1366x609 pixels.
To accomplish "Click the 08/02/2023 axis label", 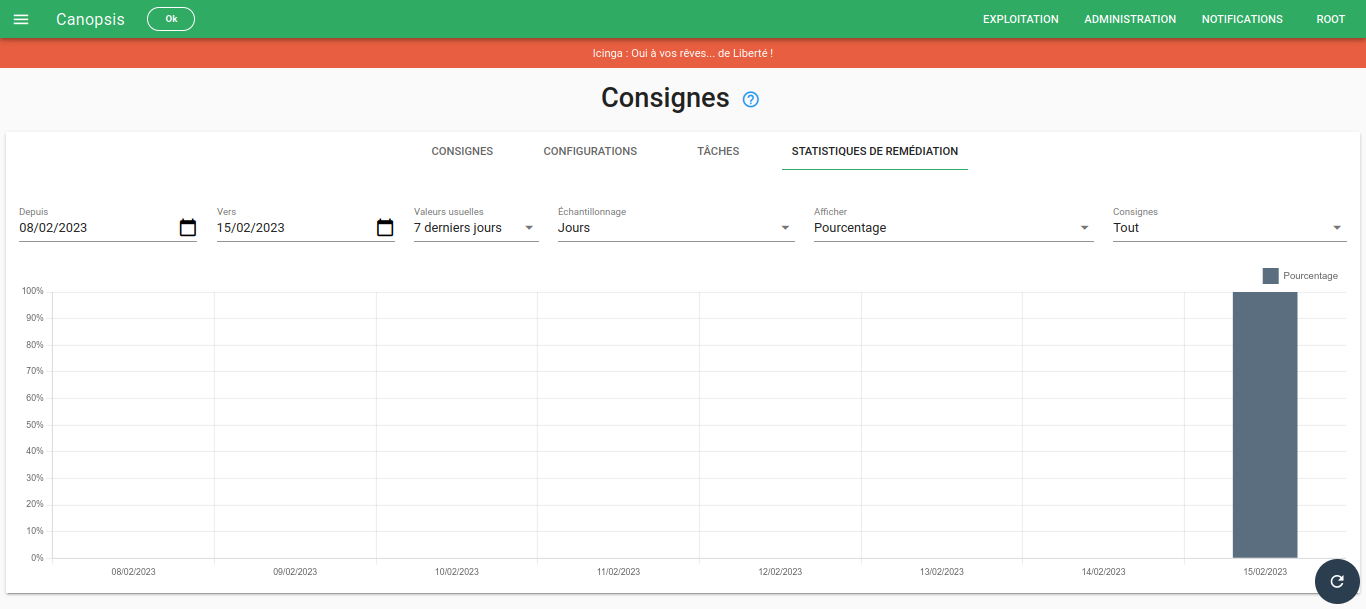I will click(x=133, y=572).
